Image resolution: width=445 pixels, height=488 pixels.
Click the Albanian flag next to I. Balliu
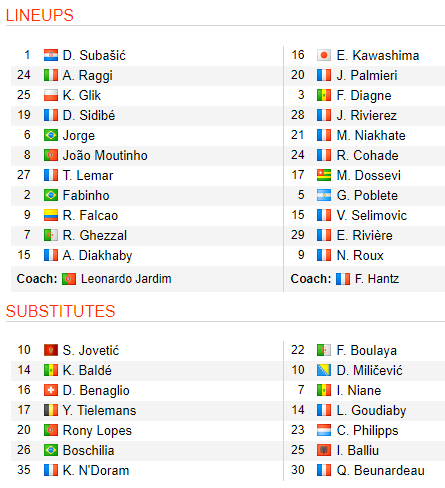(324, 450)
